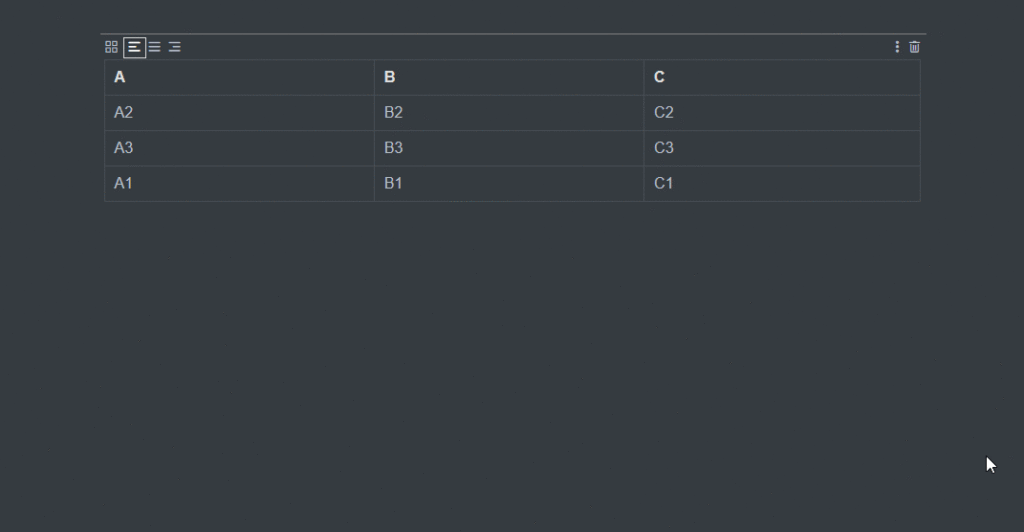Screen dimensions: 1024x532
Task: Select the align right icon
Action: click(x=174, y=47)
